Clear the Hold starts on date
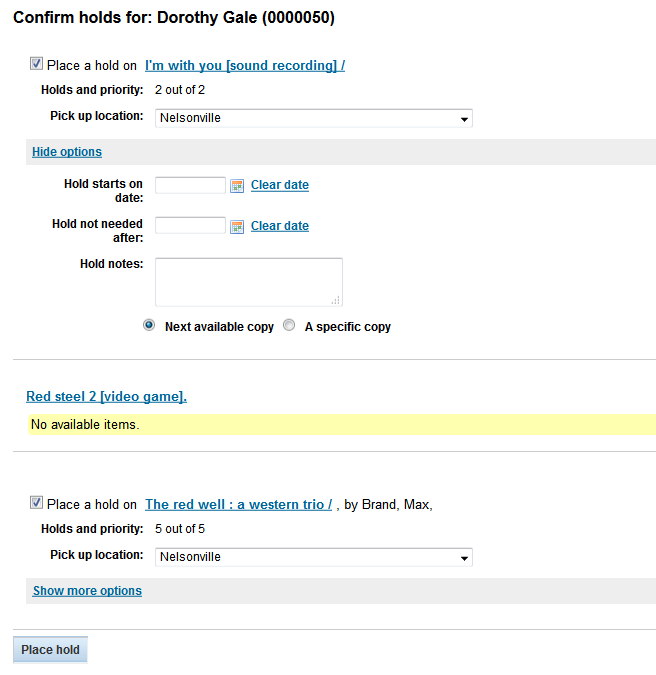This screenshot has width=656, height=675. (280, 185)
